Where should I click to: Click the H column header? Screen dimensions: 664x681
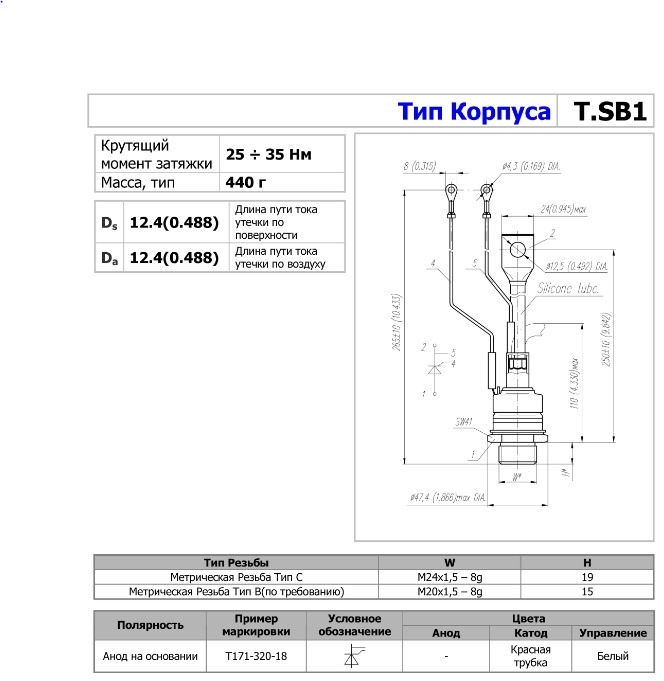[587, 562]
